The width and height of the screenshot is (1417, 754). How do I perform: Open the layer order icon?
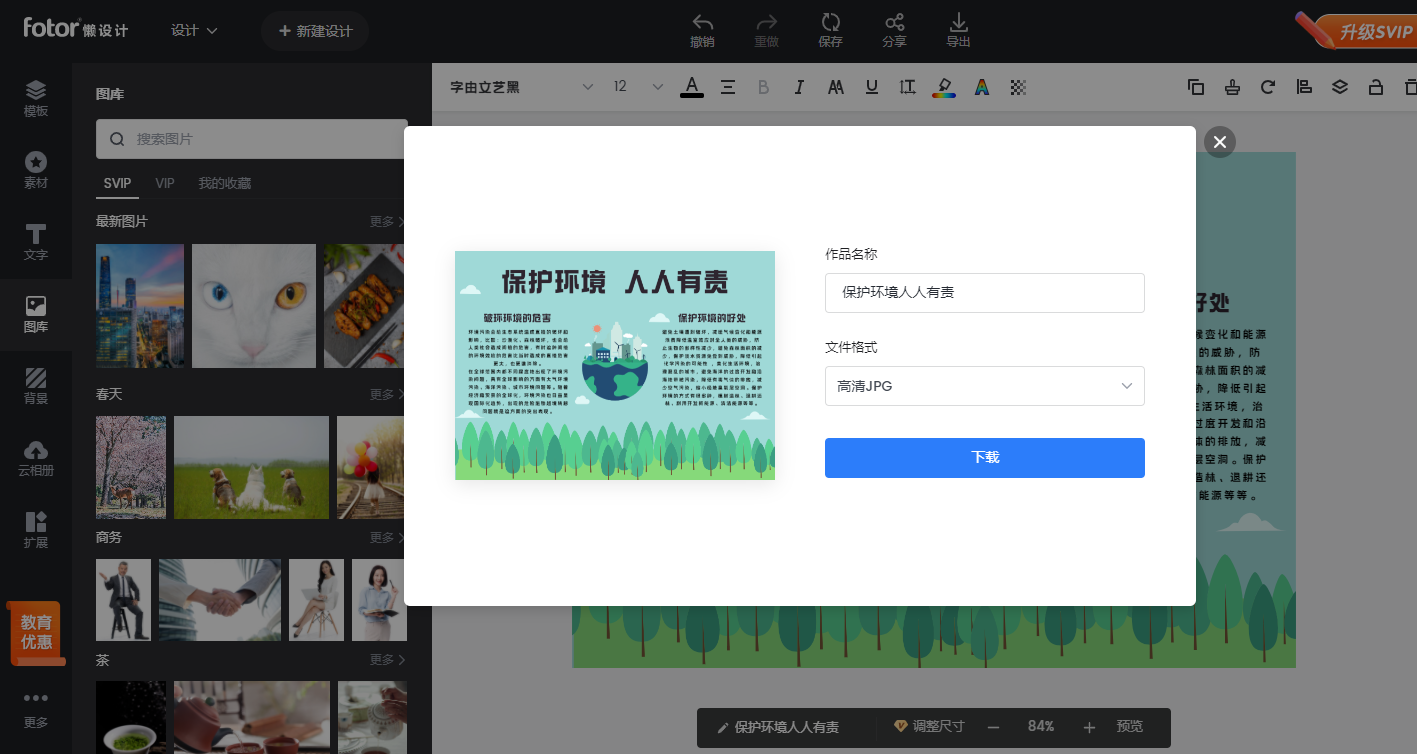(x=1340, y=87)
